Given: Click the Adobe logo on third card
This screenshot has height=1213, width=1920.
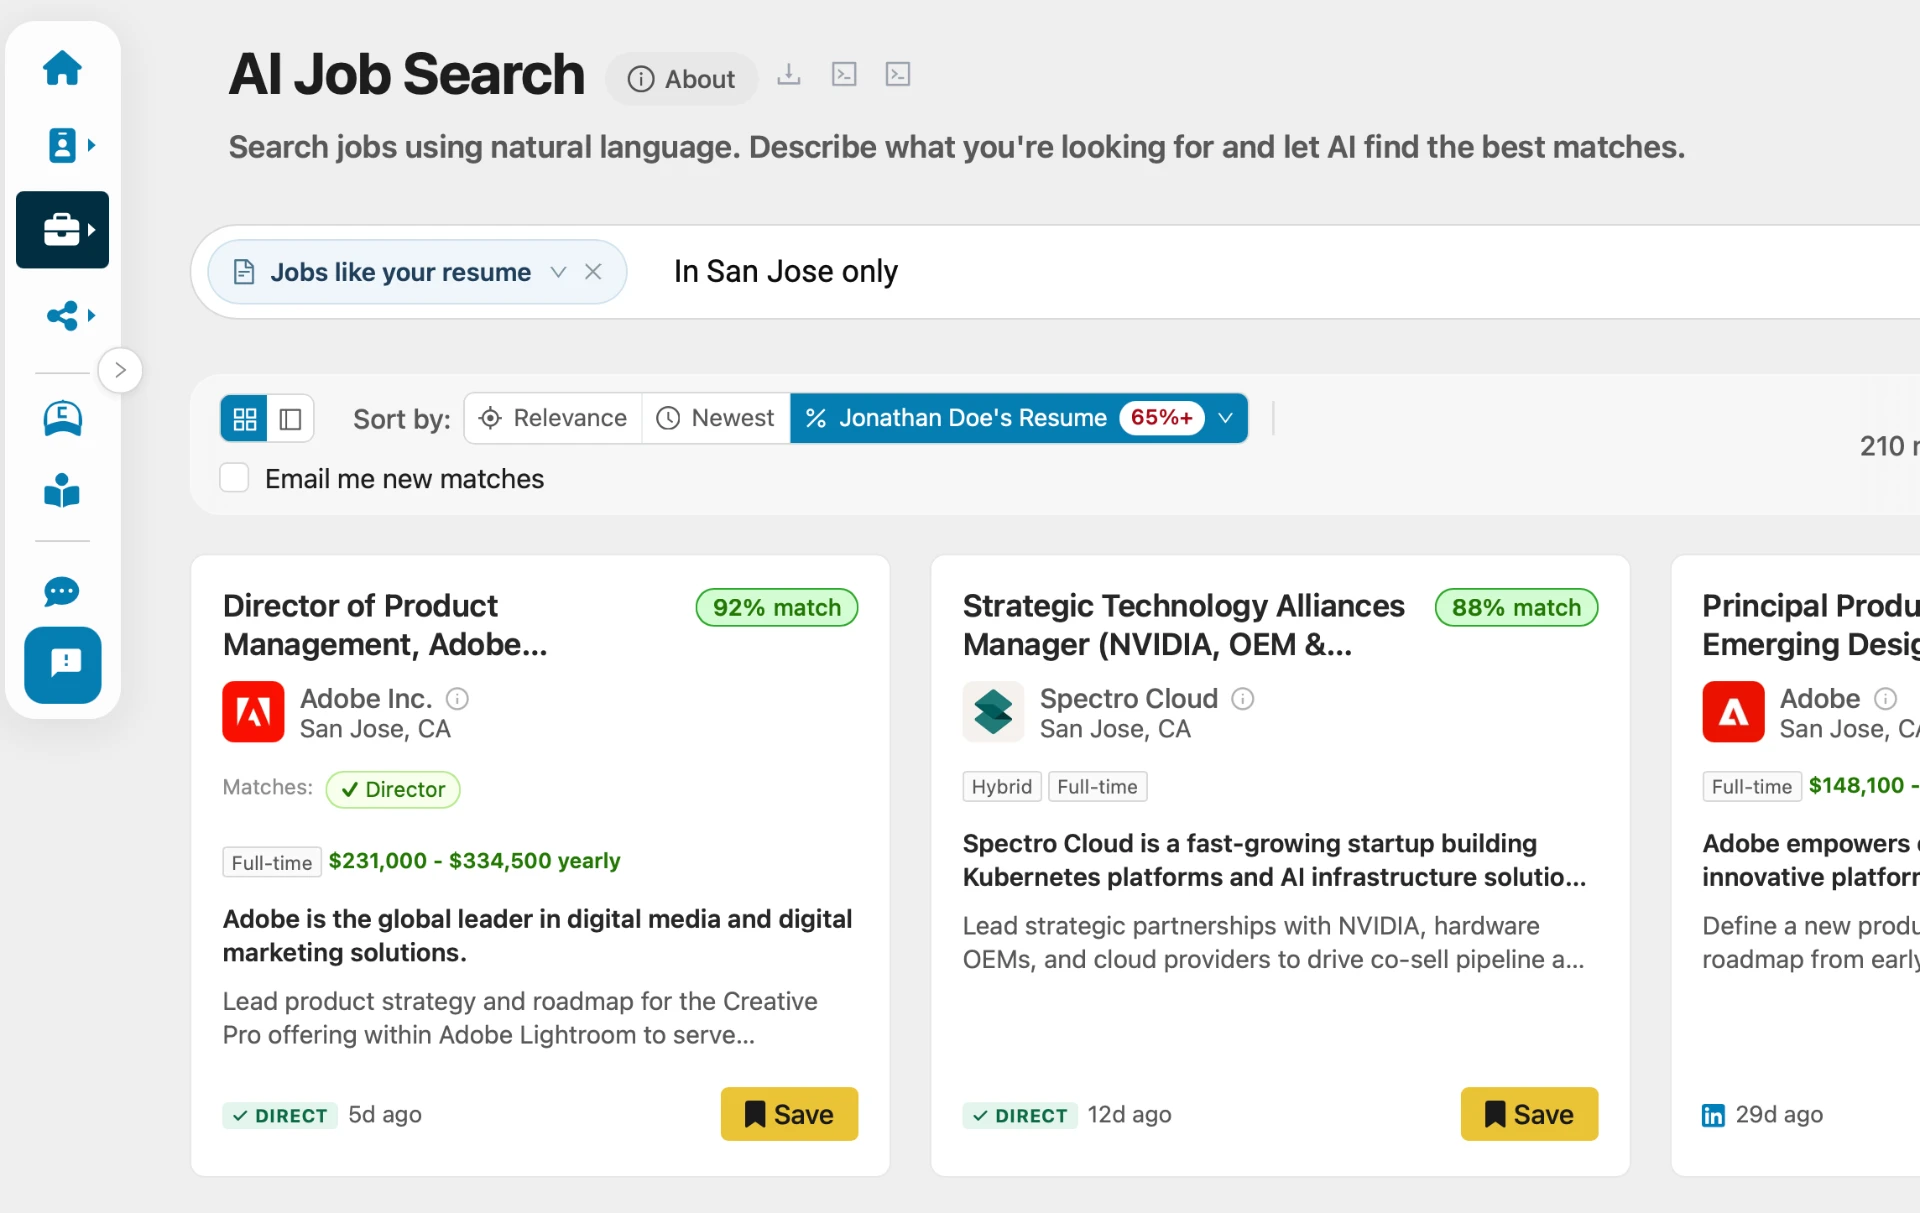Looking at the screenshot, I should pos(1733,712).
